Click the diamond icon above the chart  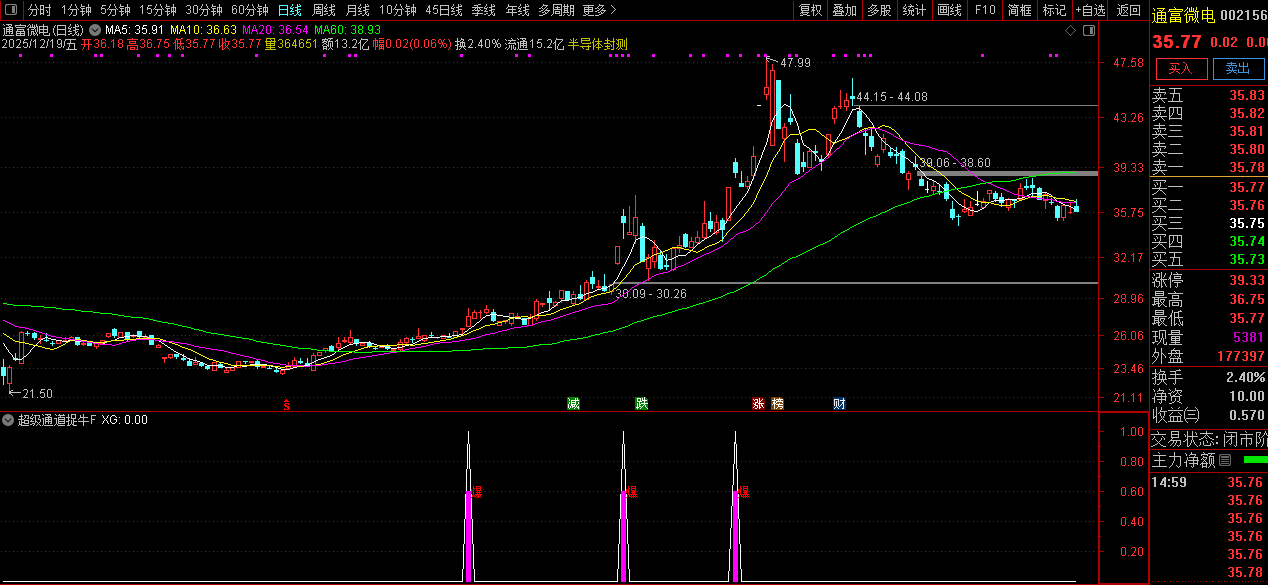tap(1070, 31)
